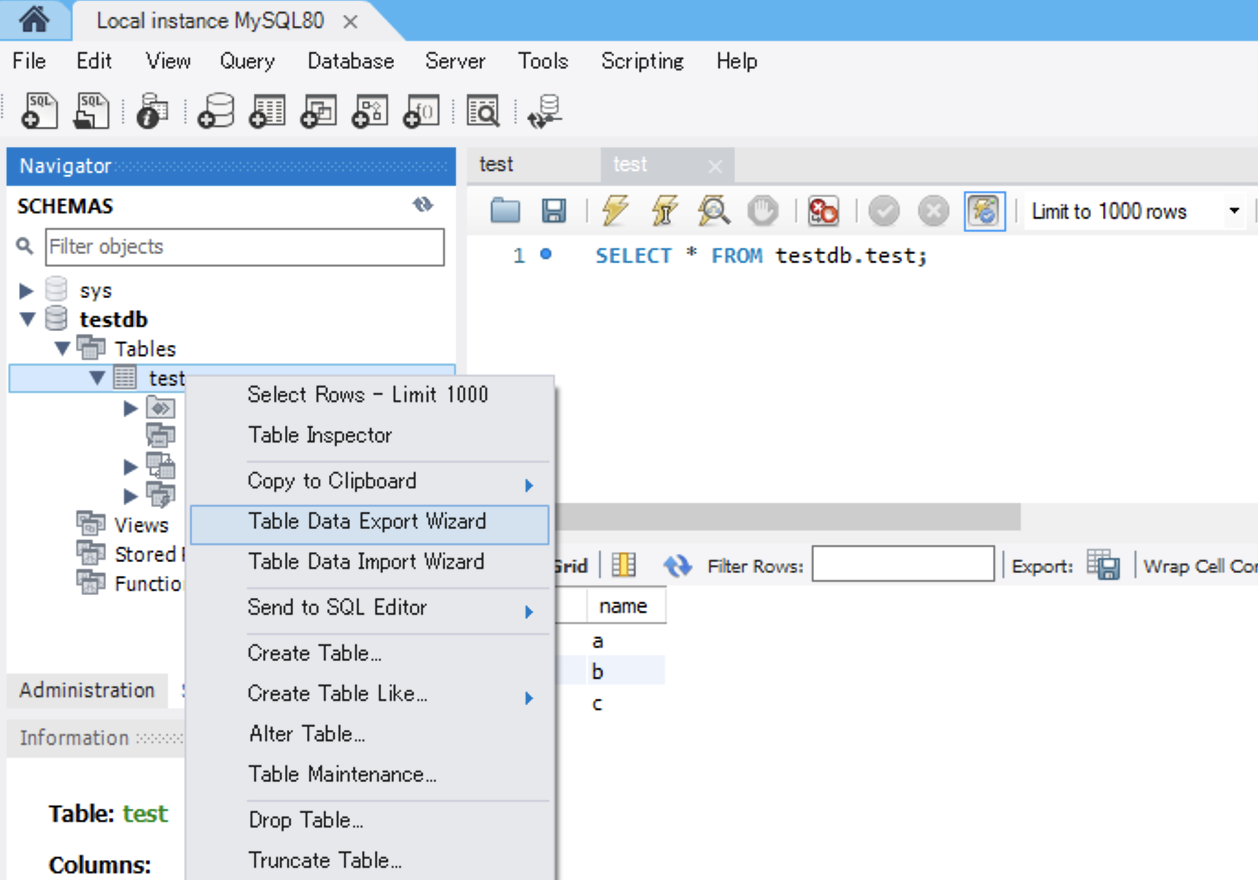Rollback transaction X icon
Viewport: 1258px width, 880px height.
coord(933,210)
